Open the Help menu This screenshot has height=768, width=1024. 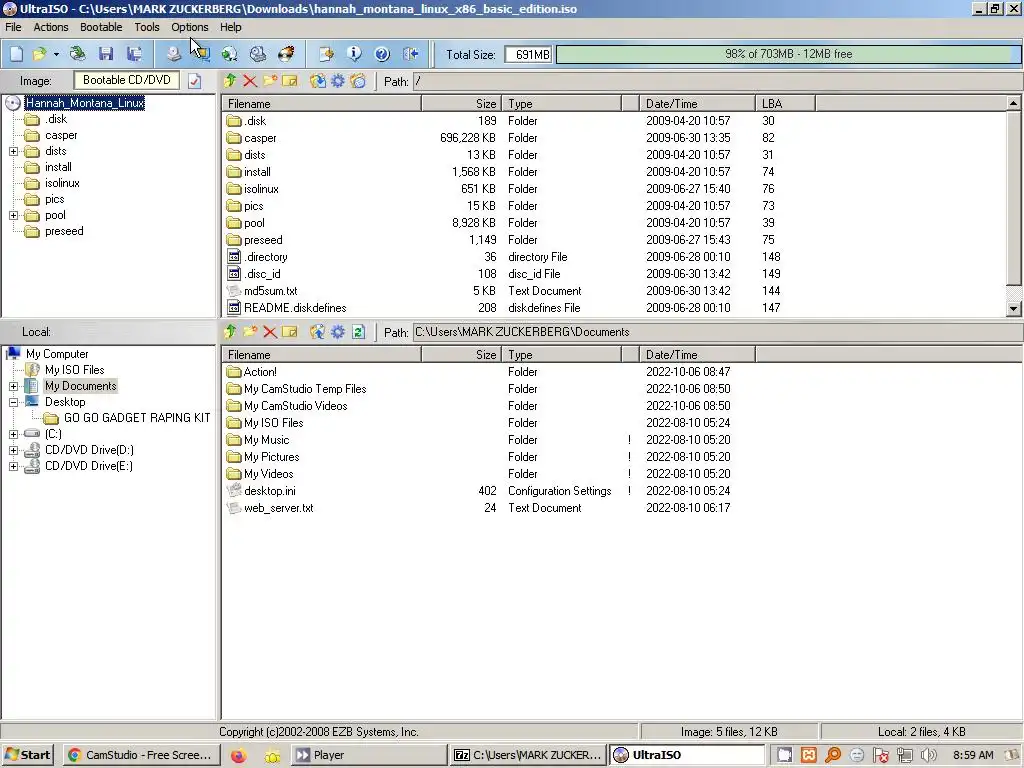(231, 27)
